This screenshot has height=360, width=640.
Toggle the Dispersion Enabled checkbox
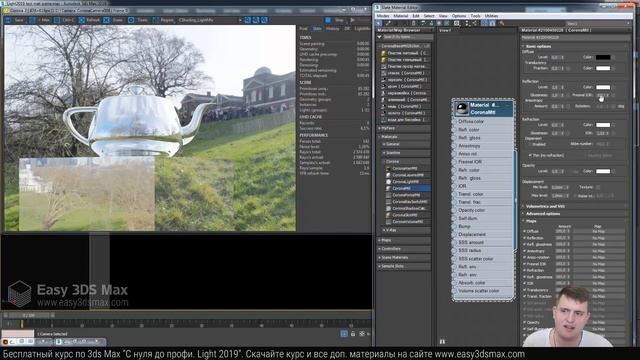[531, 144]
